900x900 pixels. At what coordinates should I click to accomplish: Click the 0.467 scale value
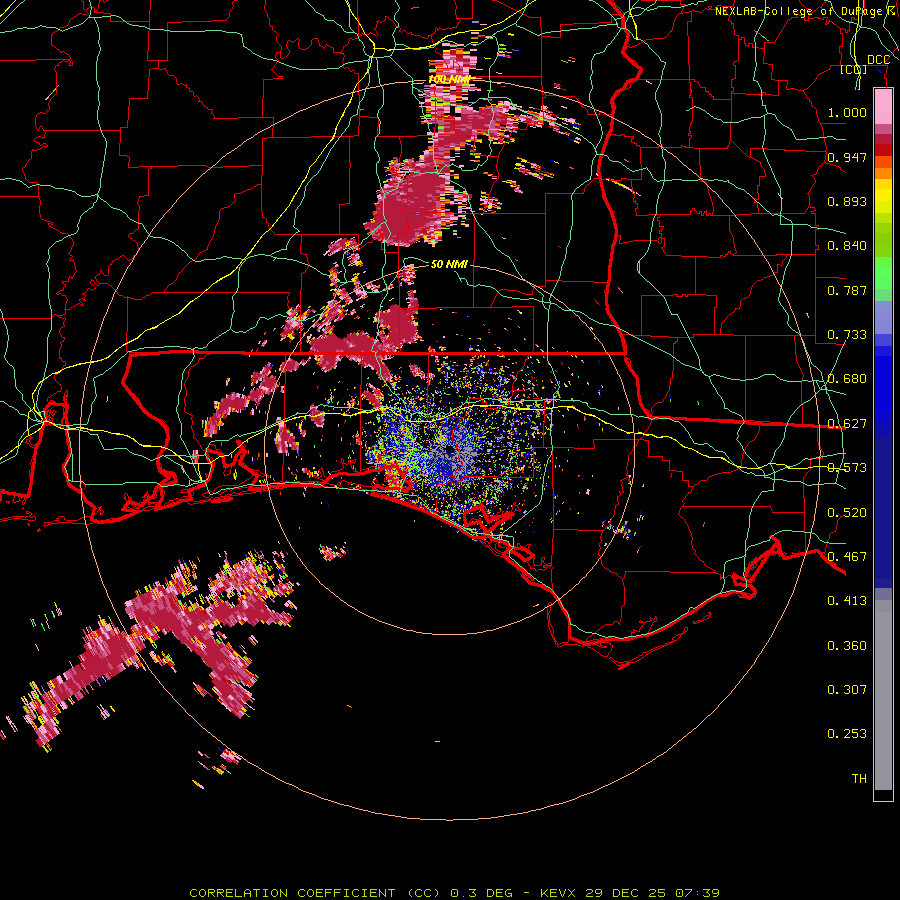tap(847, 557)
